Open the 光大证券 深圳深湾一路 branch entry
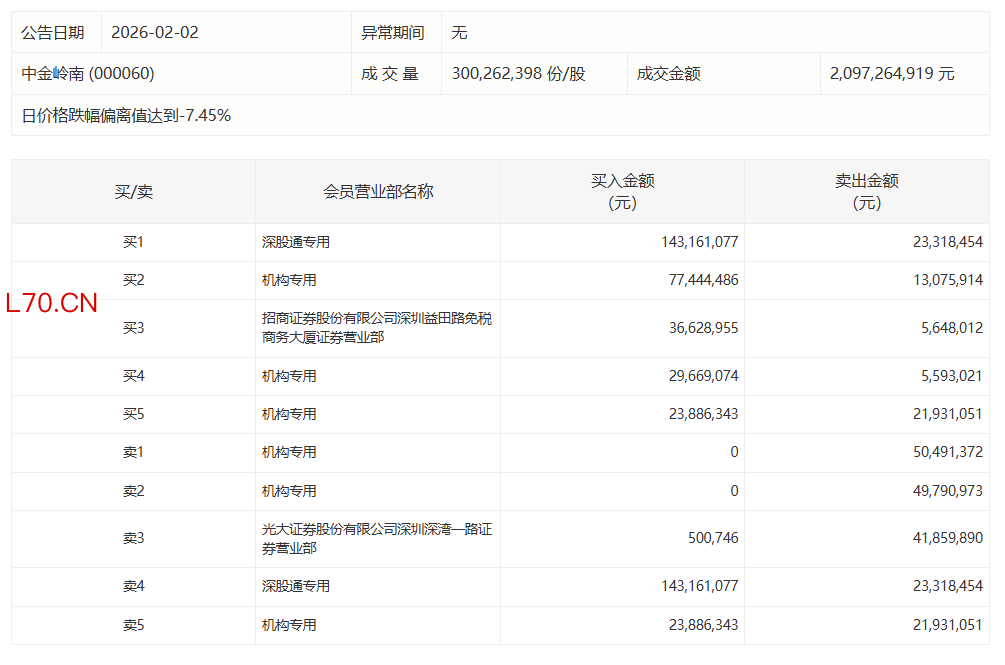Image resolution: width=1005 pixels, height=665 pixels. 376,538
